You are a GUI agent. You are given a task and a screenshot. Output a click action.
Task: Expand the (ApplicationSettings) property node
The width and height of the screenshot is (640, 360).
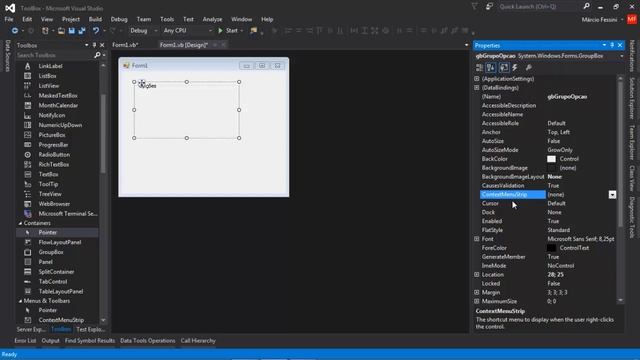477,79
